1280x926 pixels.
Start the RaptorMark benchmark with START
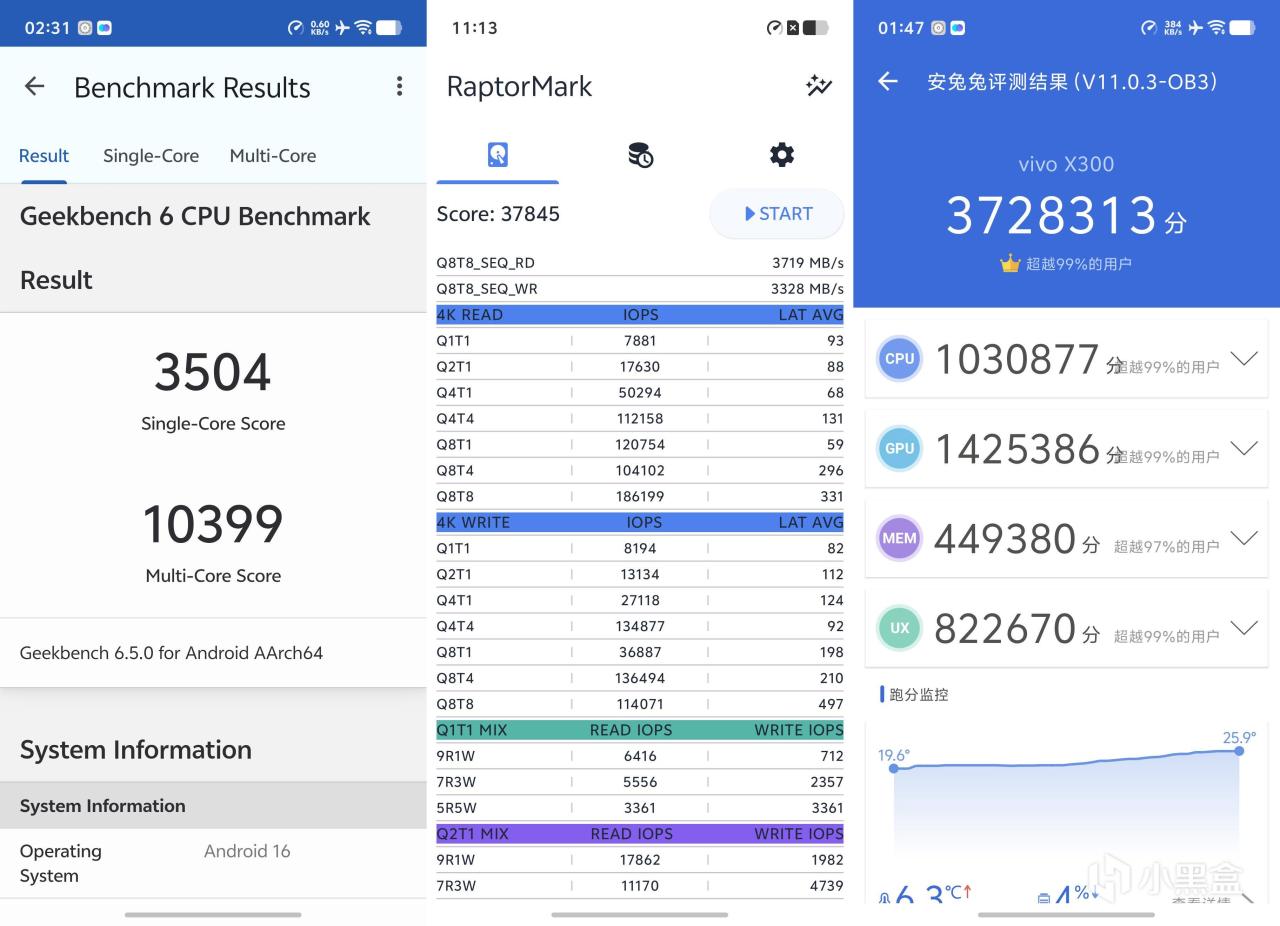[x=777, y=214]
